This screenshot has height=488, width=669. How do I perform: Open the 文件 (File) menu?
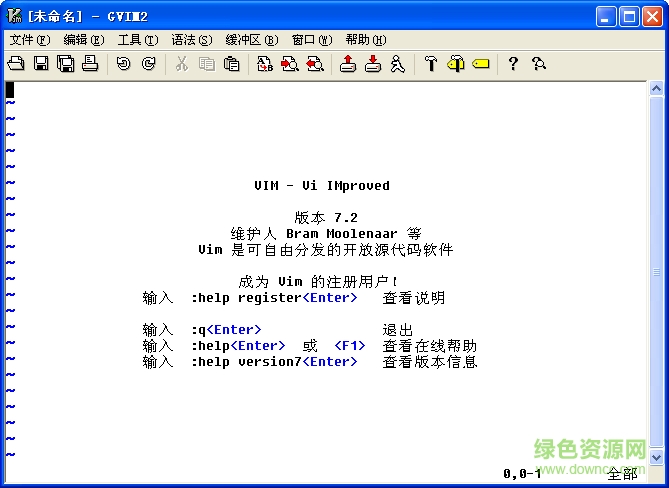[x=29, y=40]
